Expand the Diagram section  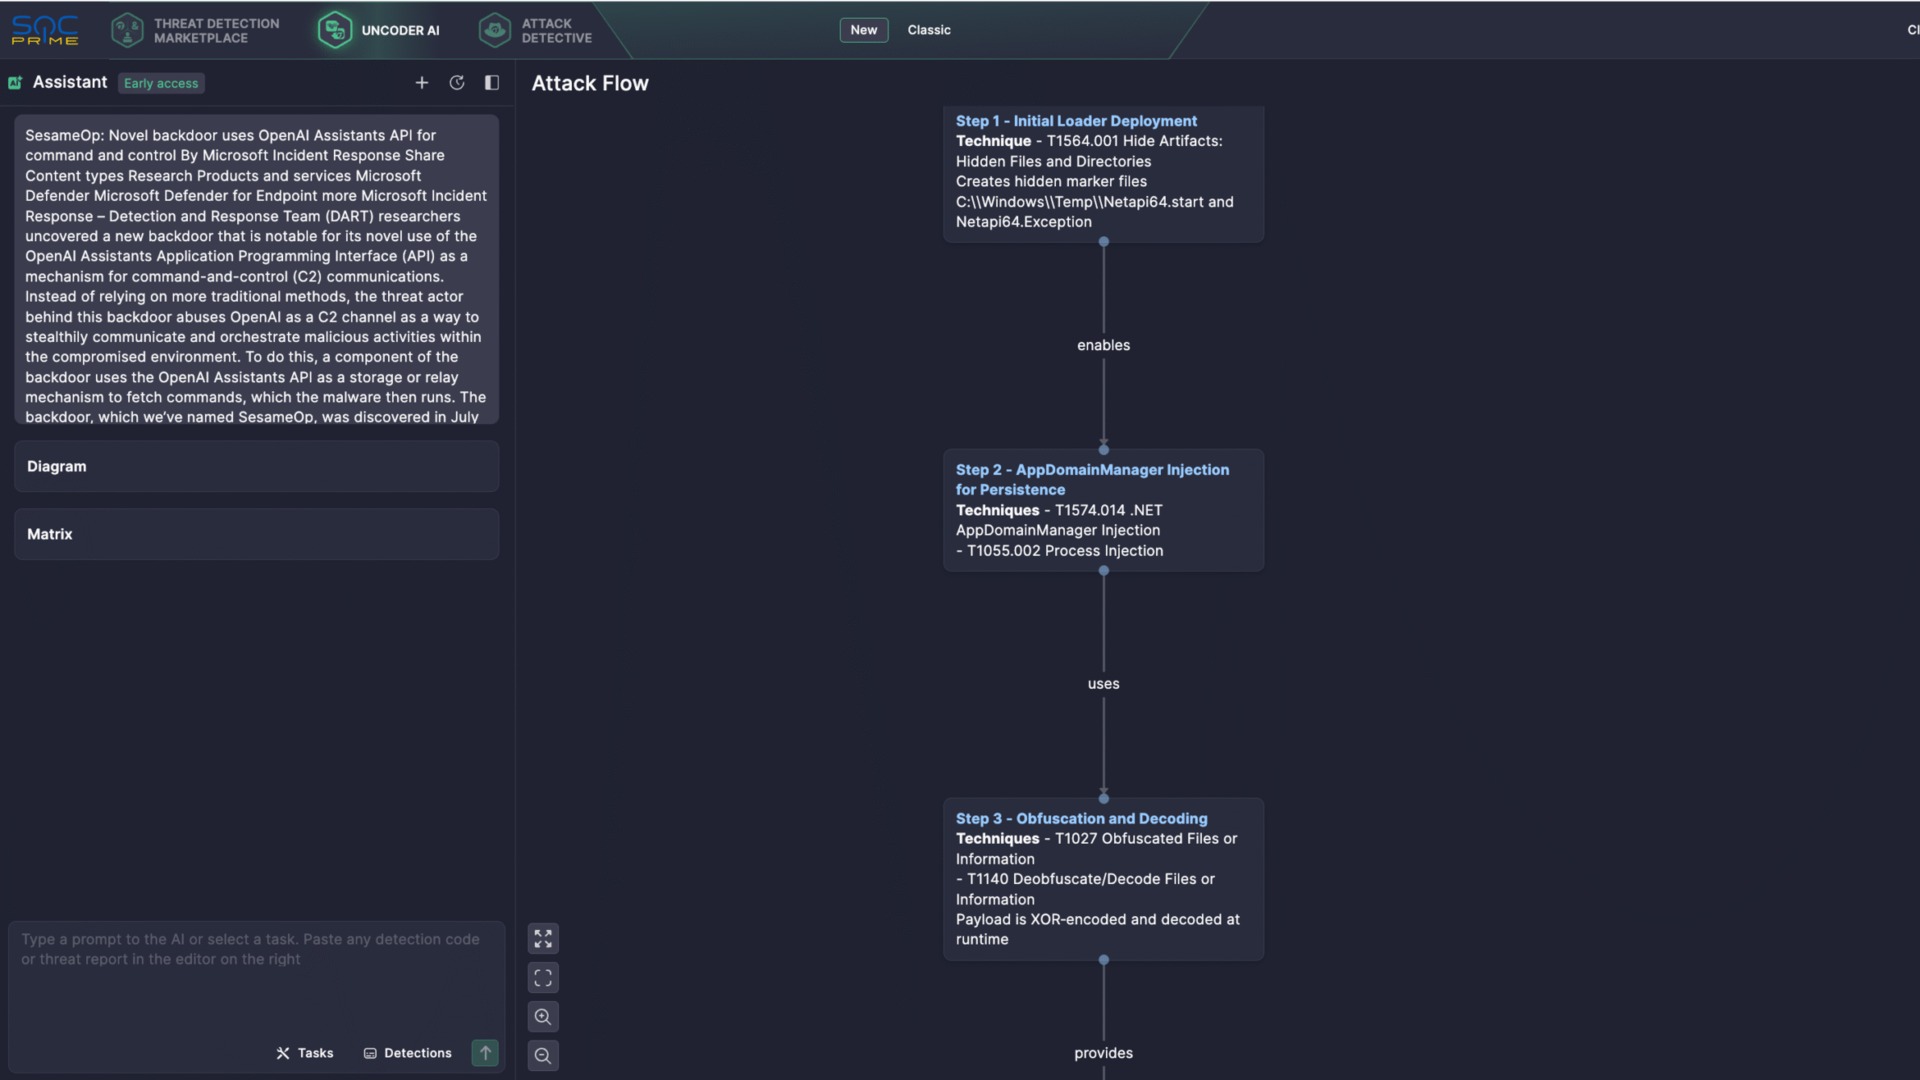tap(256, 466)
